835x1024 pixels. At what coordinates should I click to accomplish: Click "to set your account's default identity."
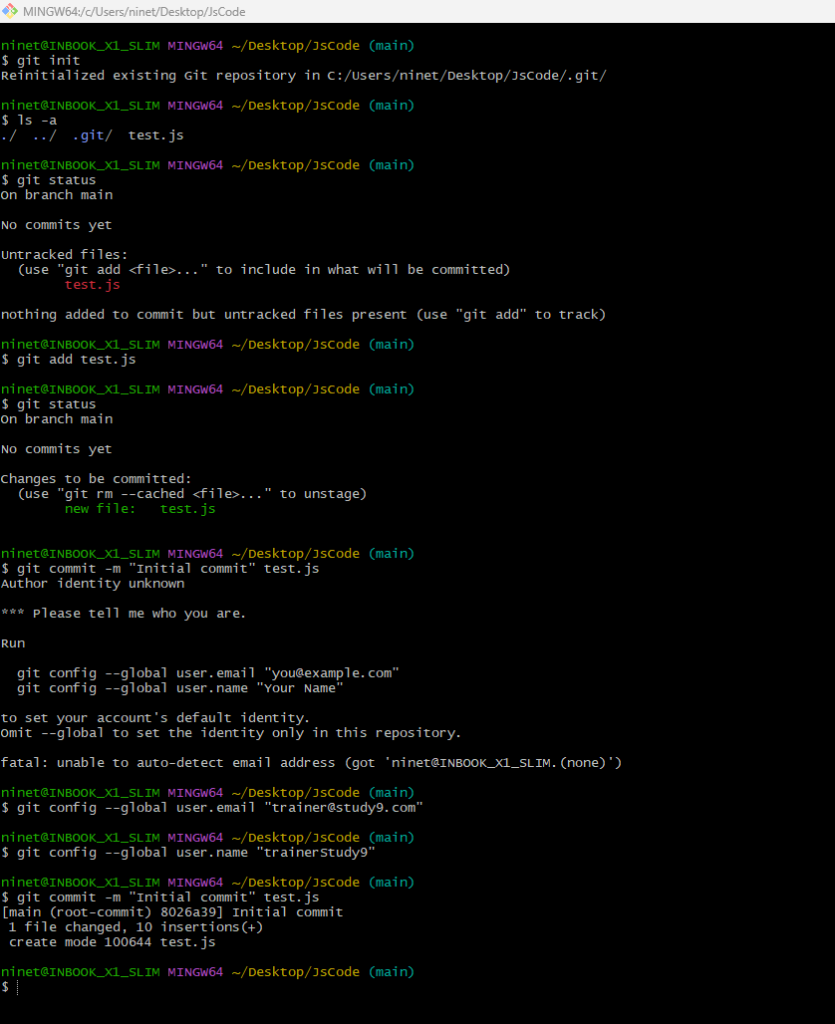pos(155,718)
